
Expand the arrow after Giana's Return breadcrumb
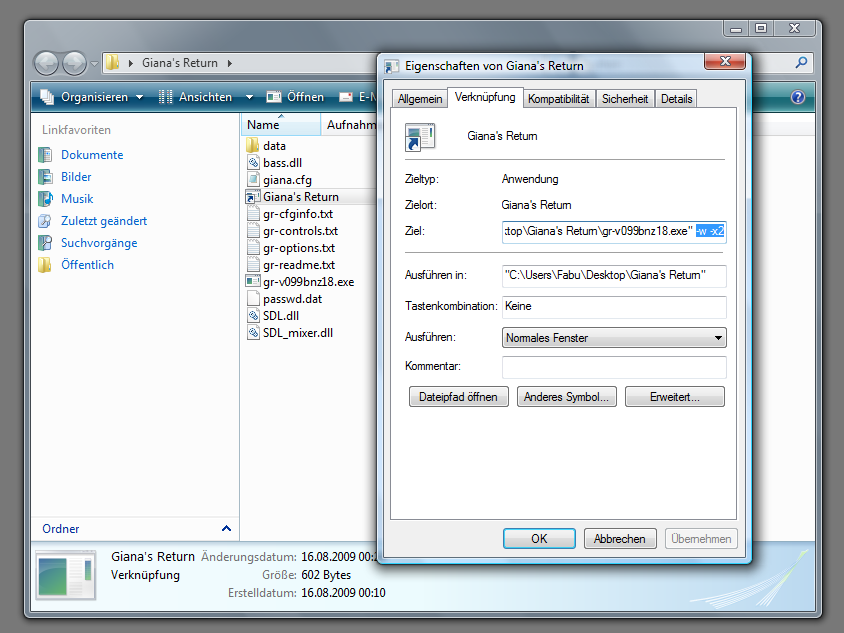pos(230,64)
